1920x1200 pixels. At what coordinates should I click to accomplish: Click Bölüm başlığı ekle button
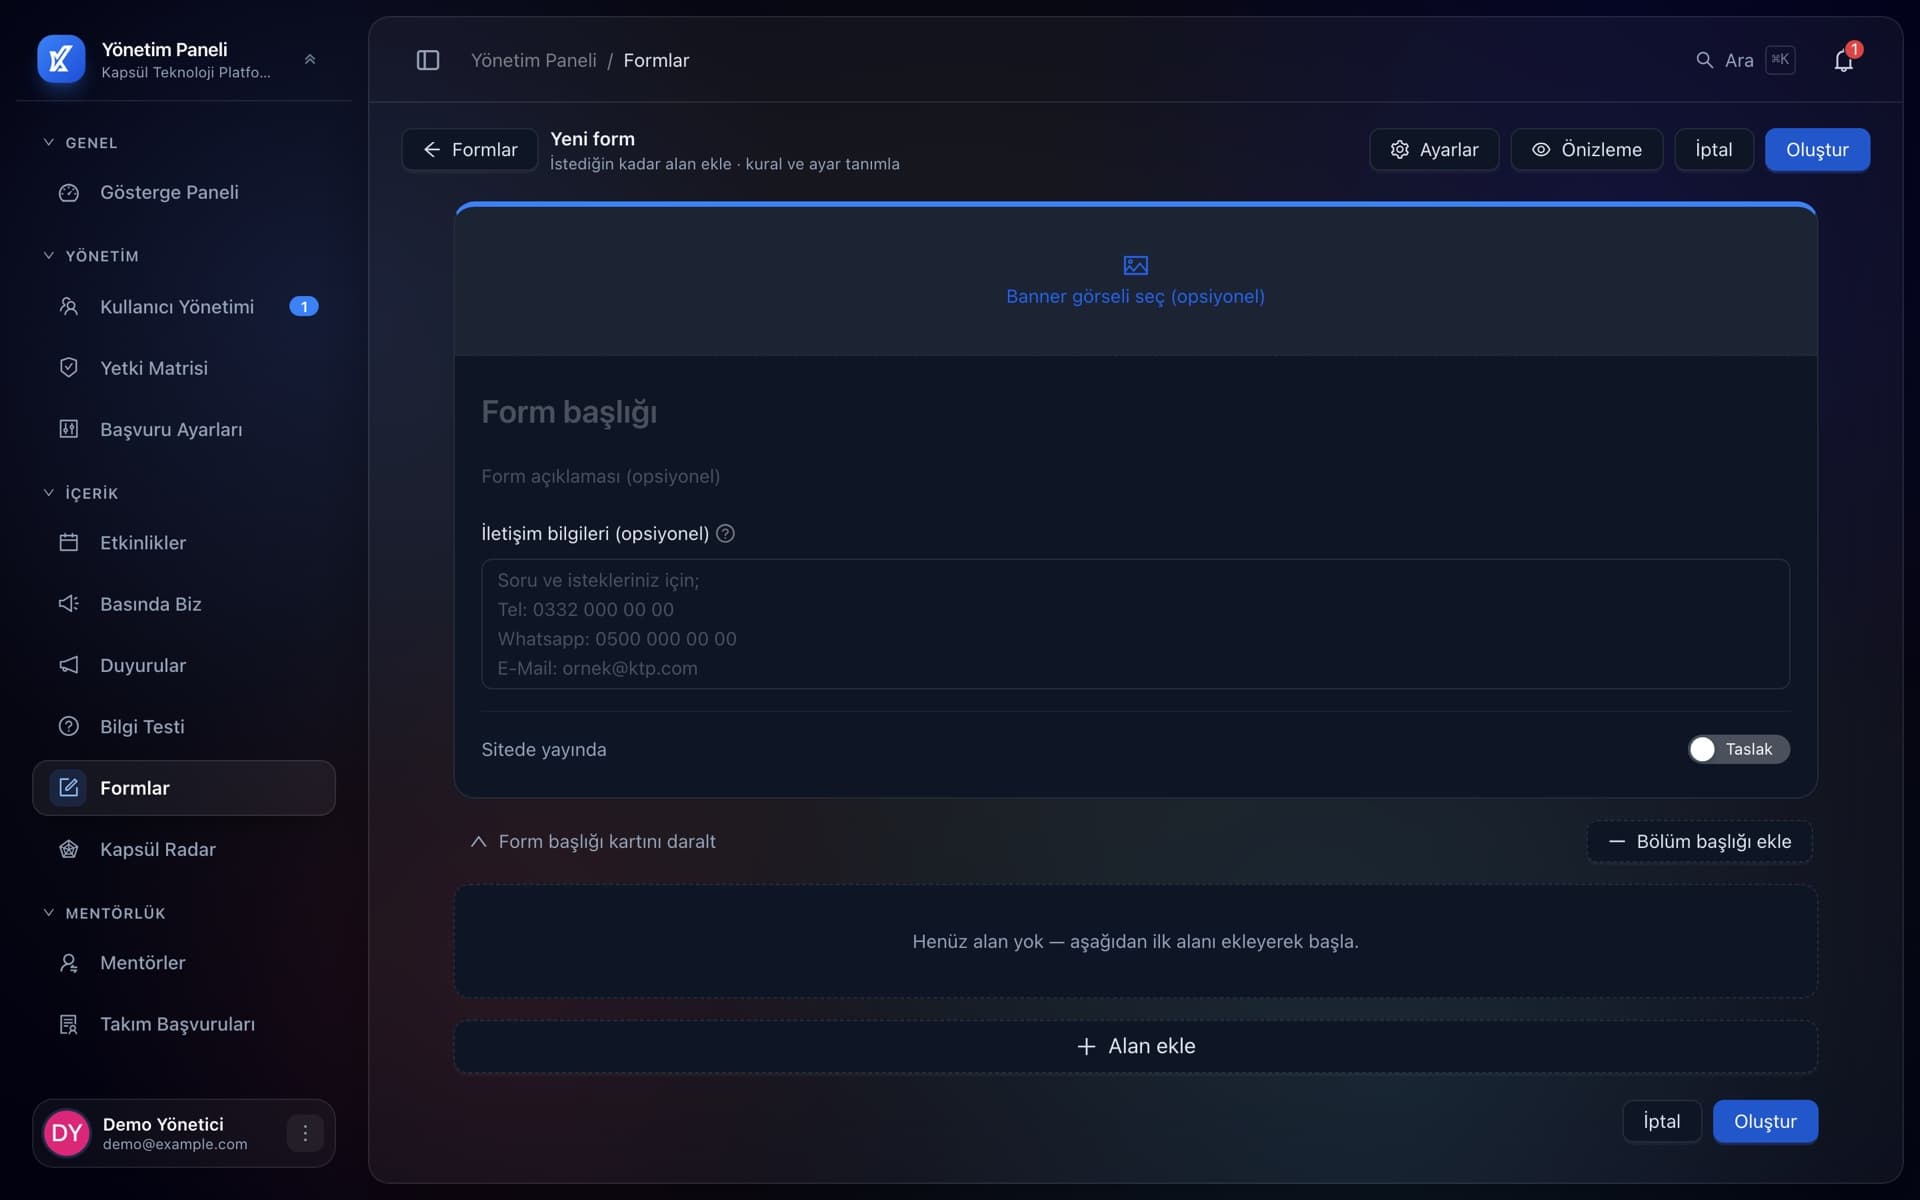[1699, 841]
